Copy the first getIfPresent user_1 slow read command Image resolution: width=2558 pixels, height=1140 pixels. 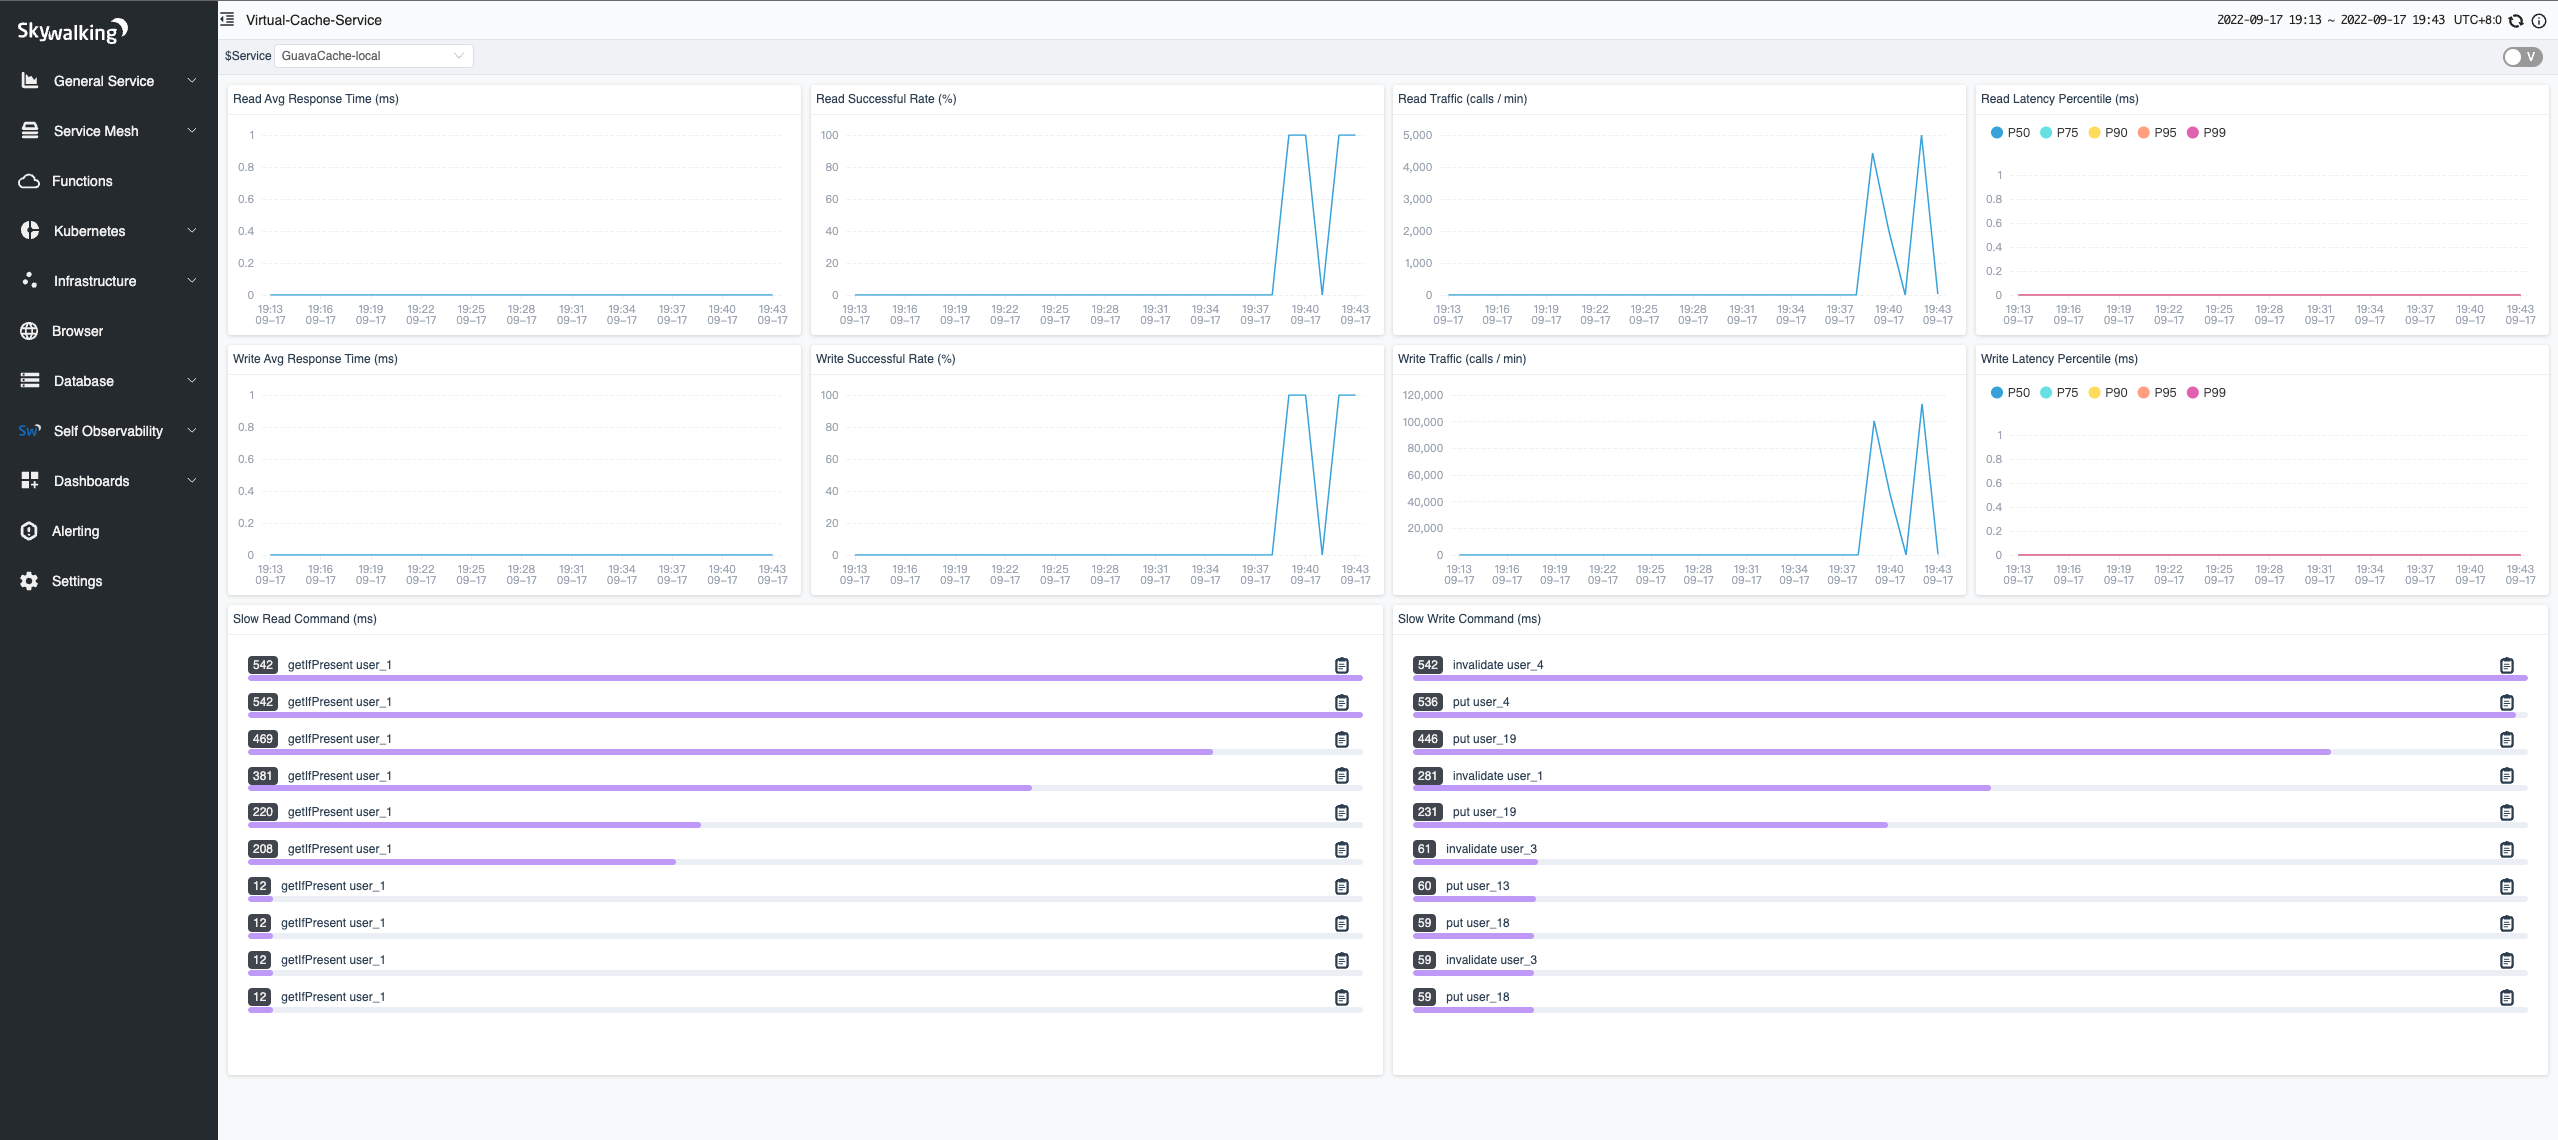tap(1342, 666)
